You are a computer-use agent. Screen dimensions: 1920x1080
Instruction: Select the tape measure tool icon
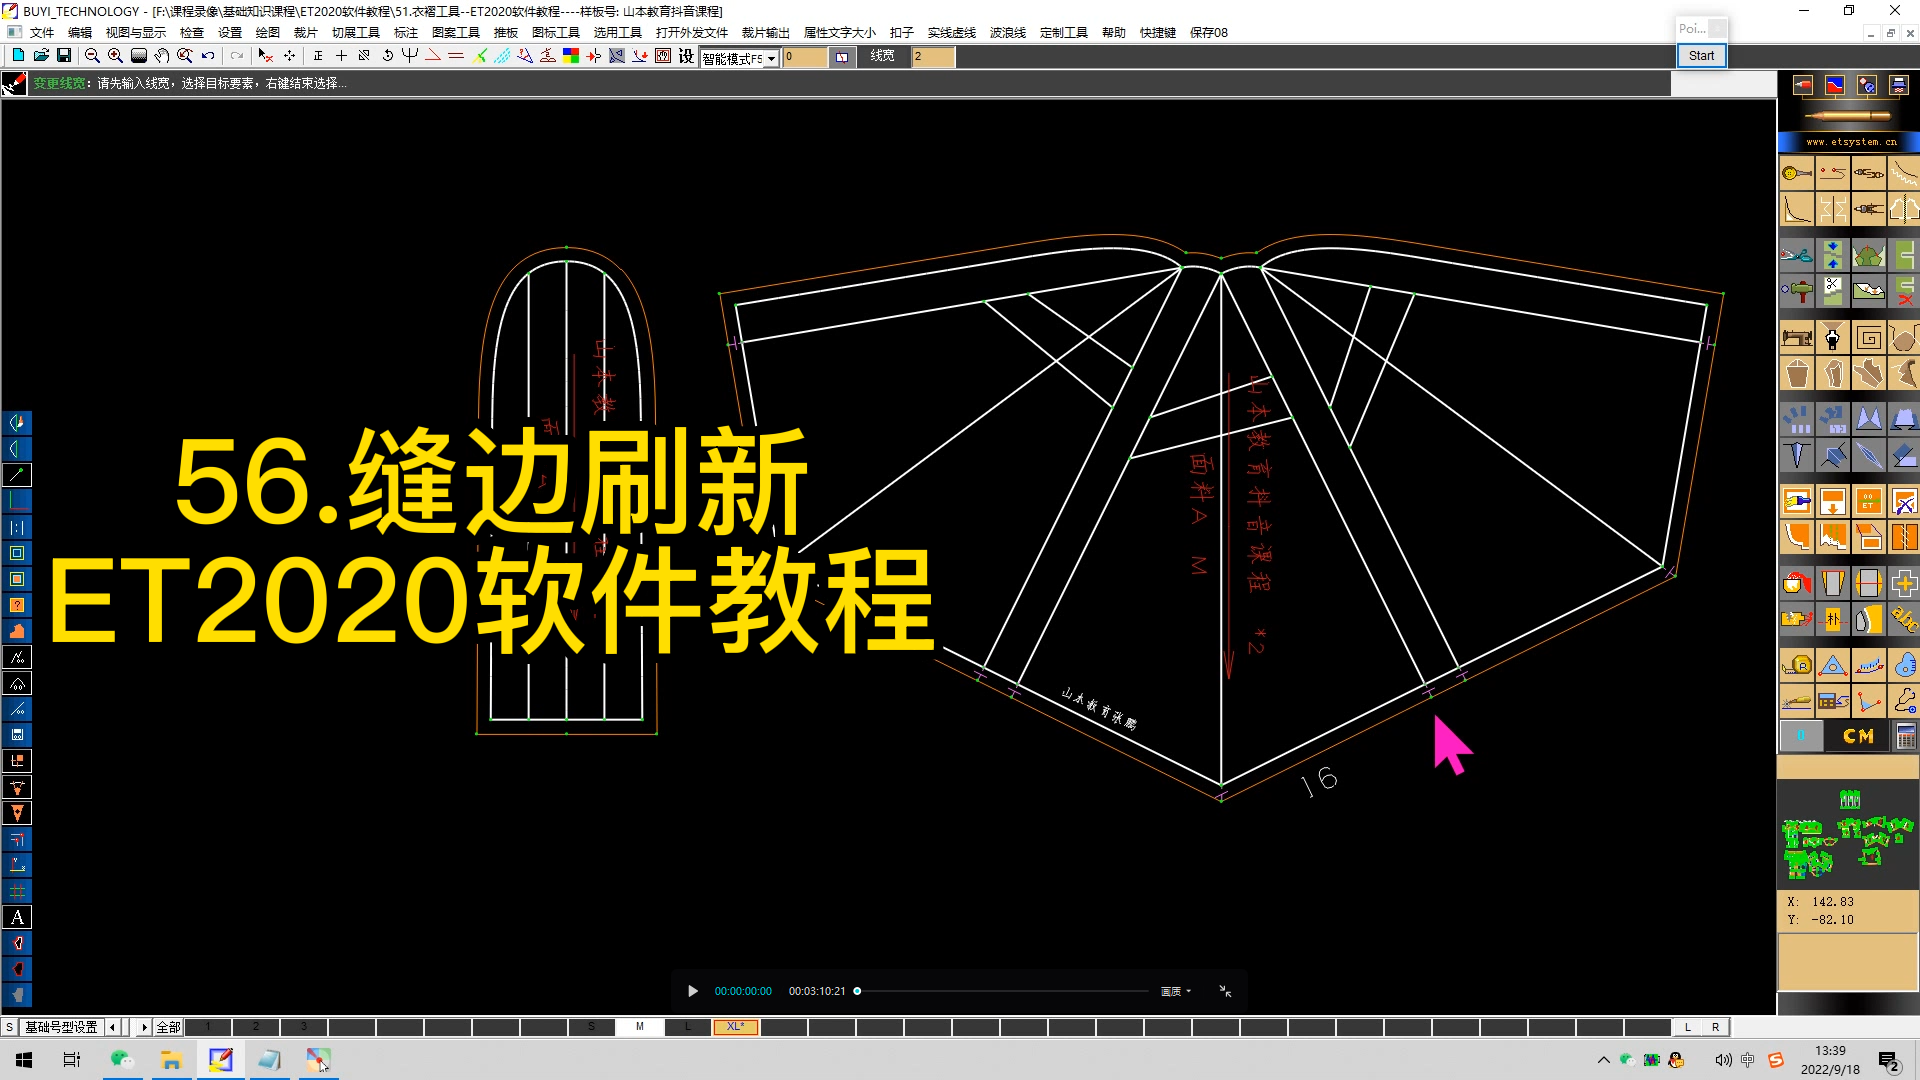[x=1797, y=665]
